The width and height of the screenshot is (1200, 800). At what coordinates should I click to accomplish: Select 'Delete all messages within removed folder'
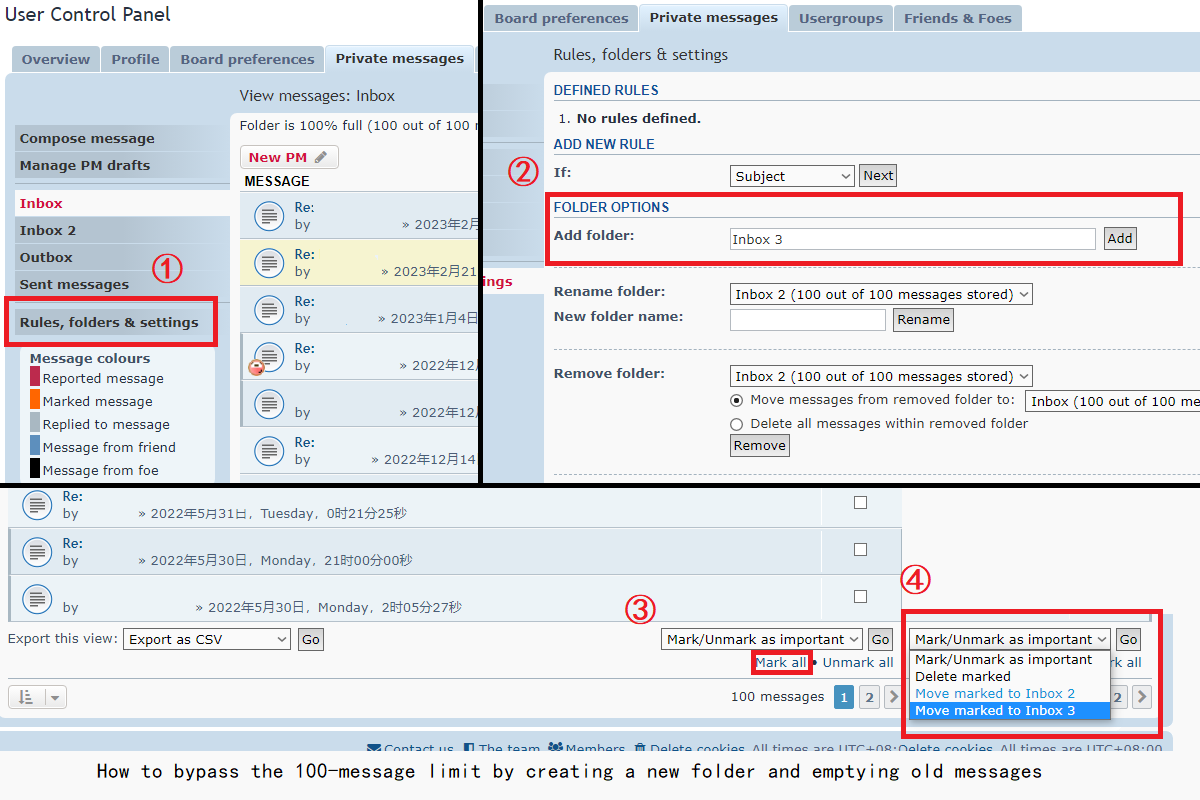coord(737,424)
